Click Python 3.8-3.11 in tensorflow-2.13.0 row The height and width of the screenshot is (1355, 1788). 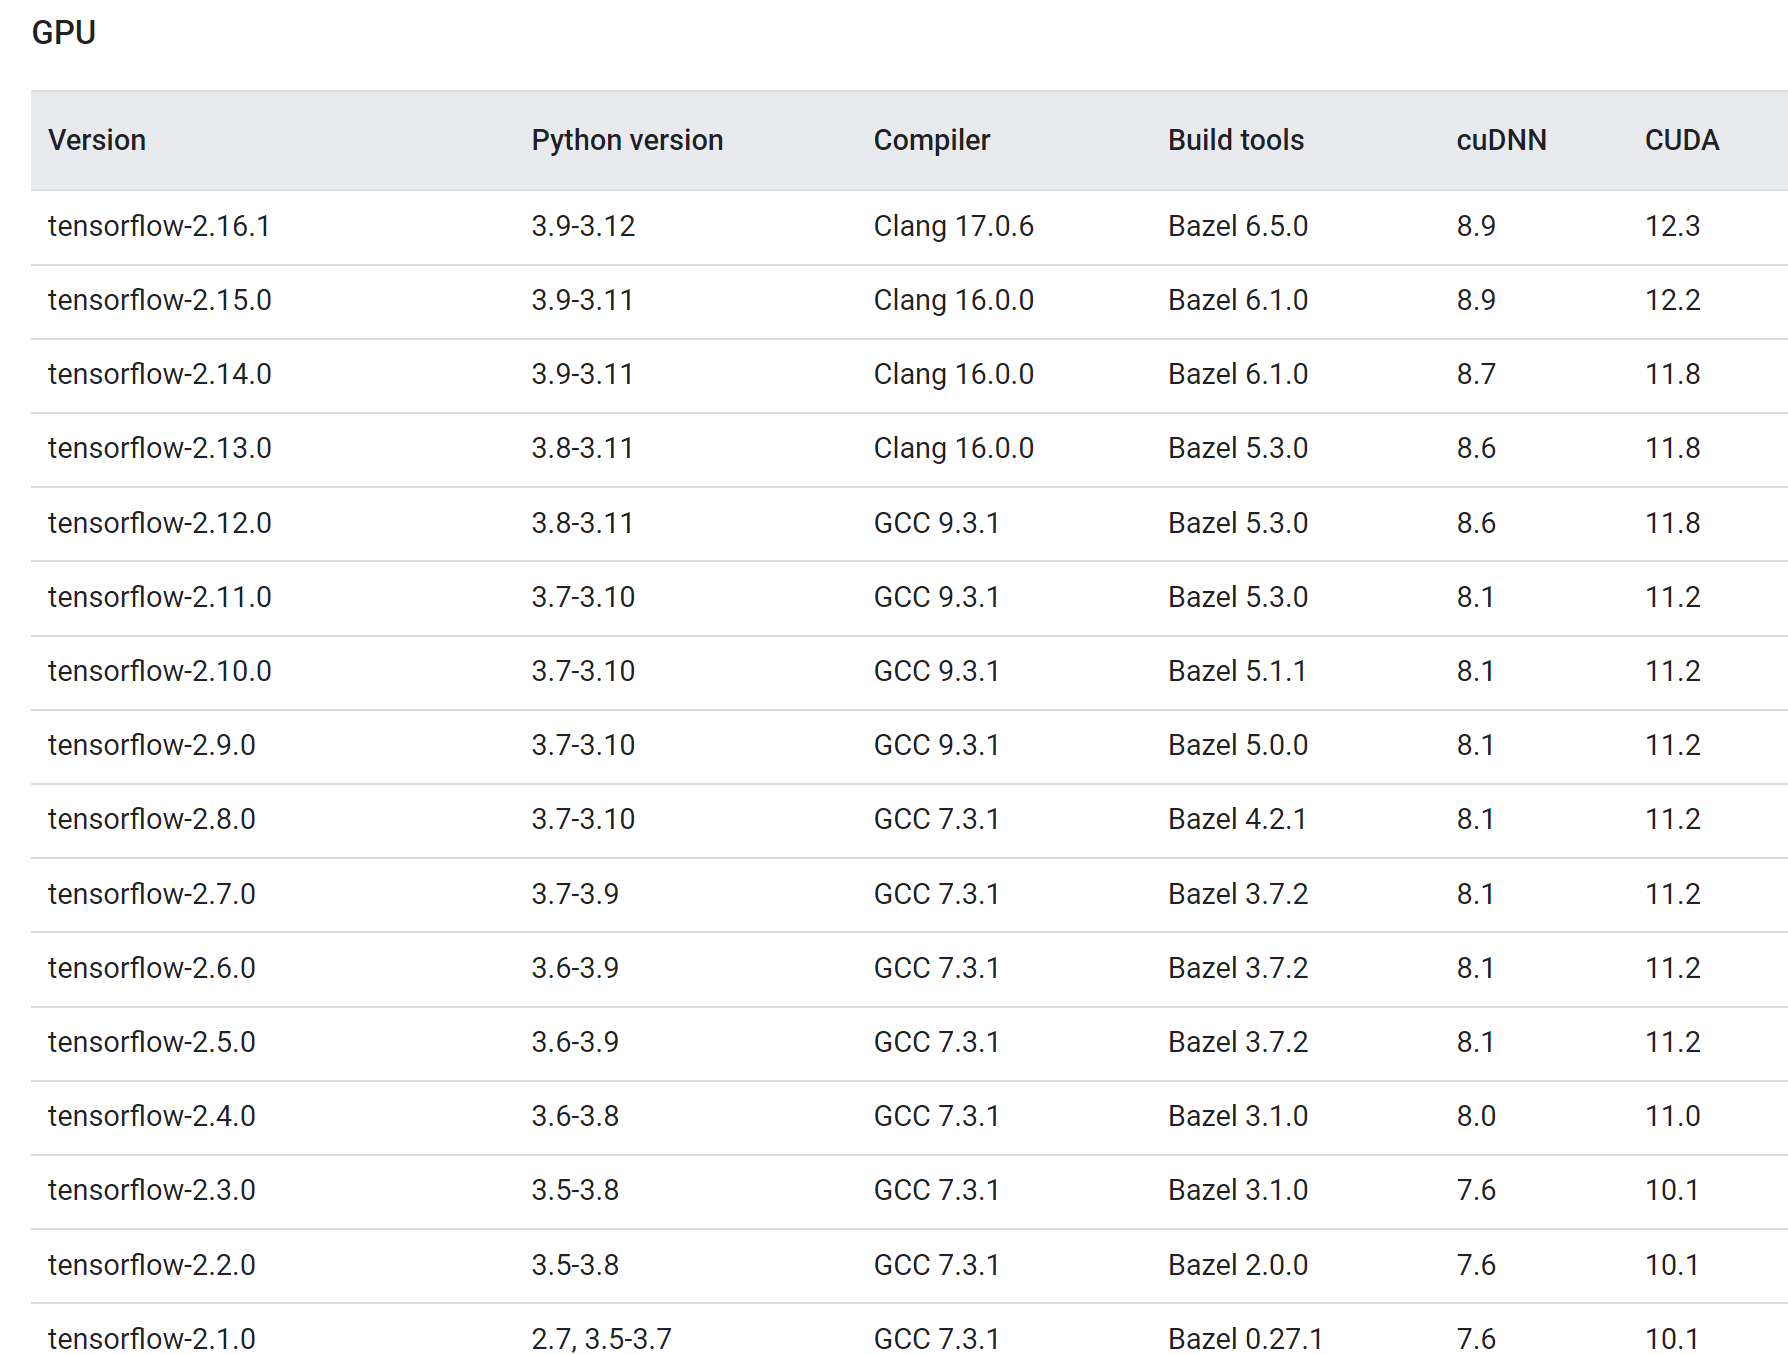click(x=582, y=448)
